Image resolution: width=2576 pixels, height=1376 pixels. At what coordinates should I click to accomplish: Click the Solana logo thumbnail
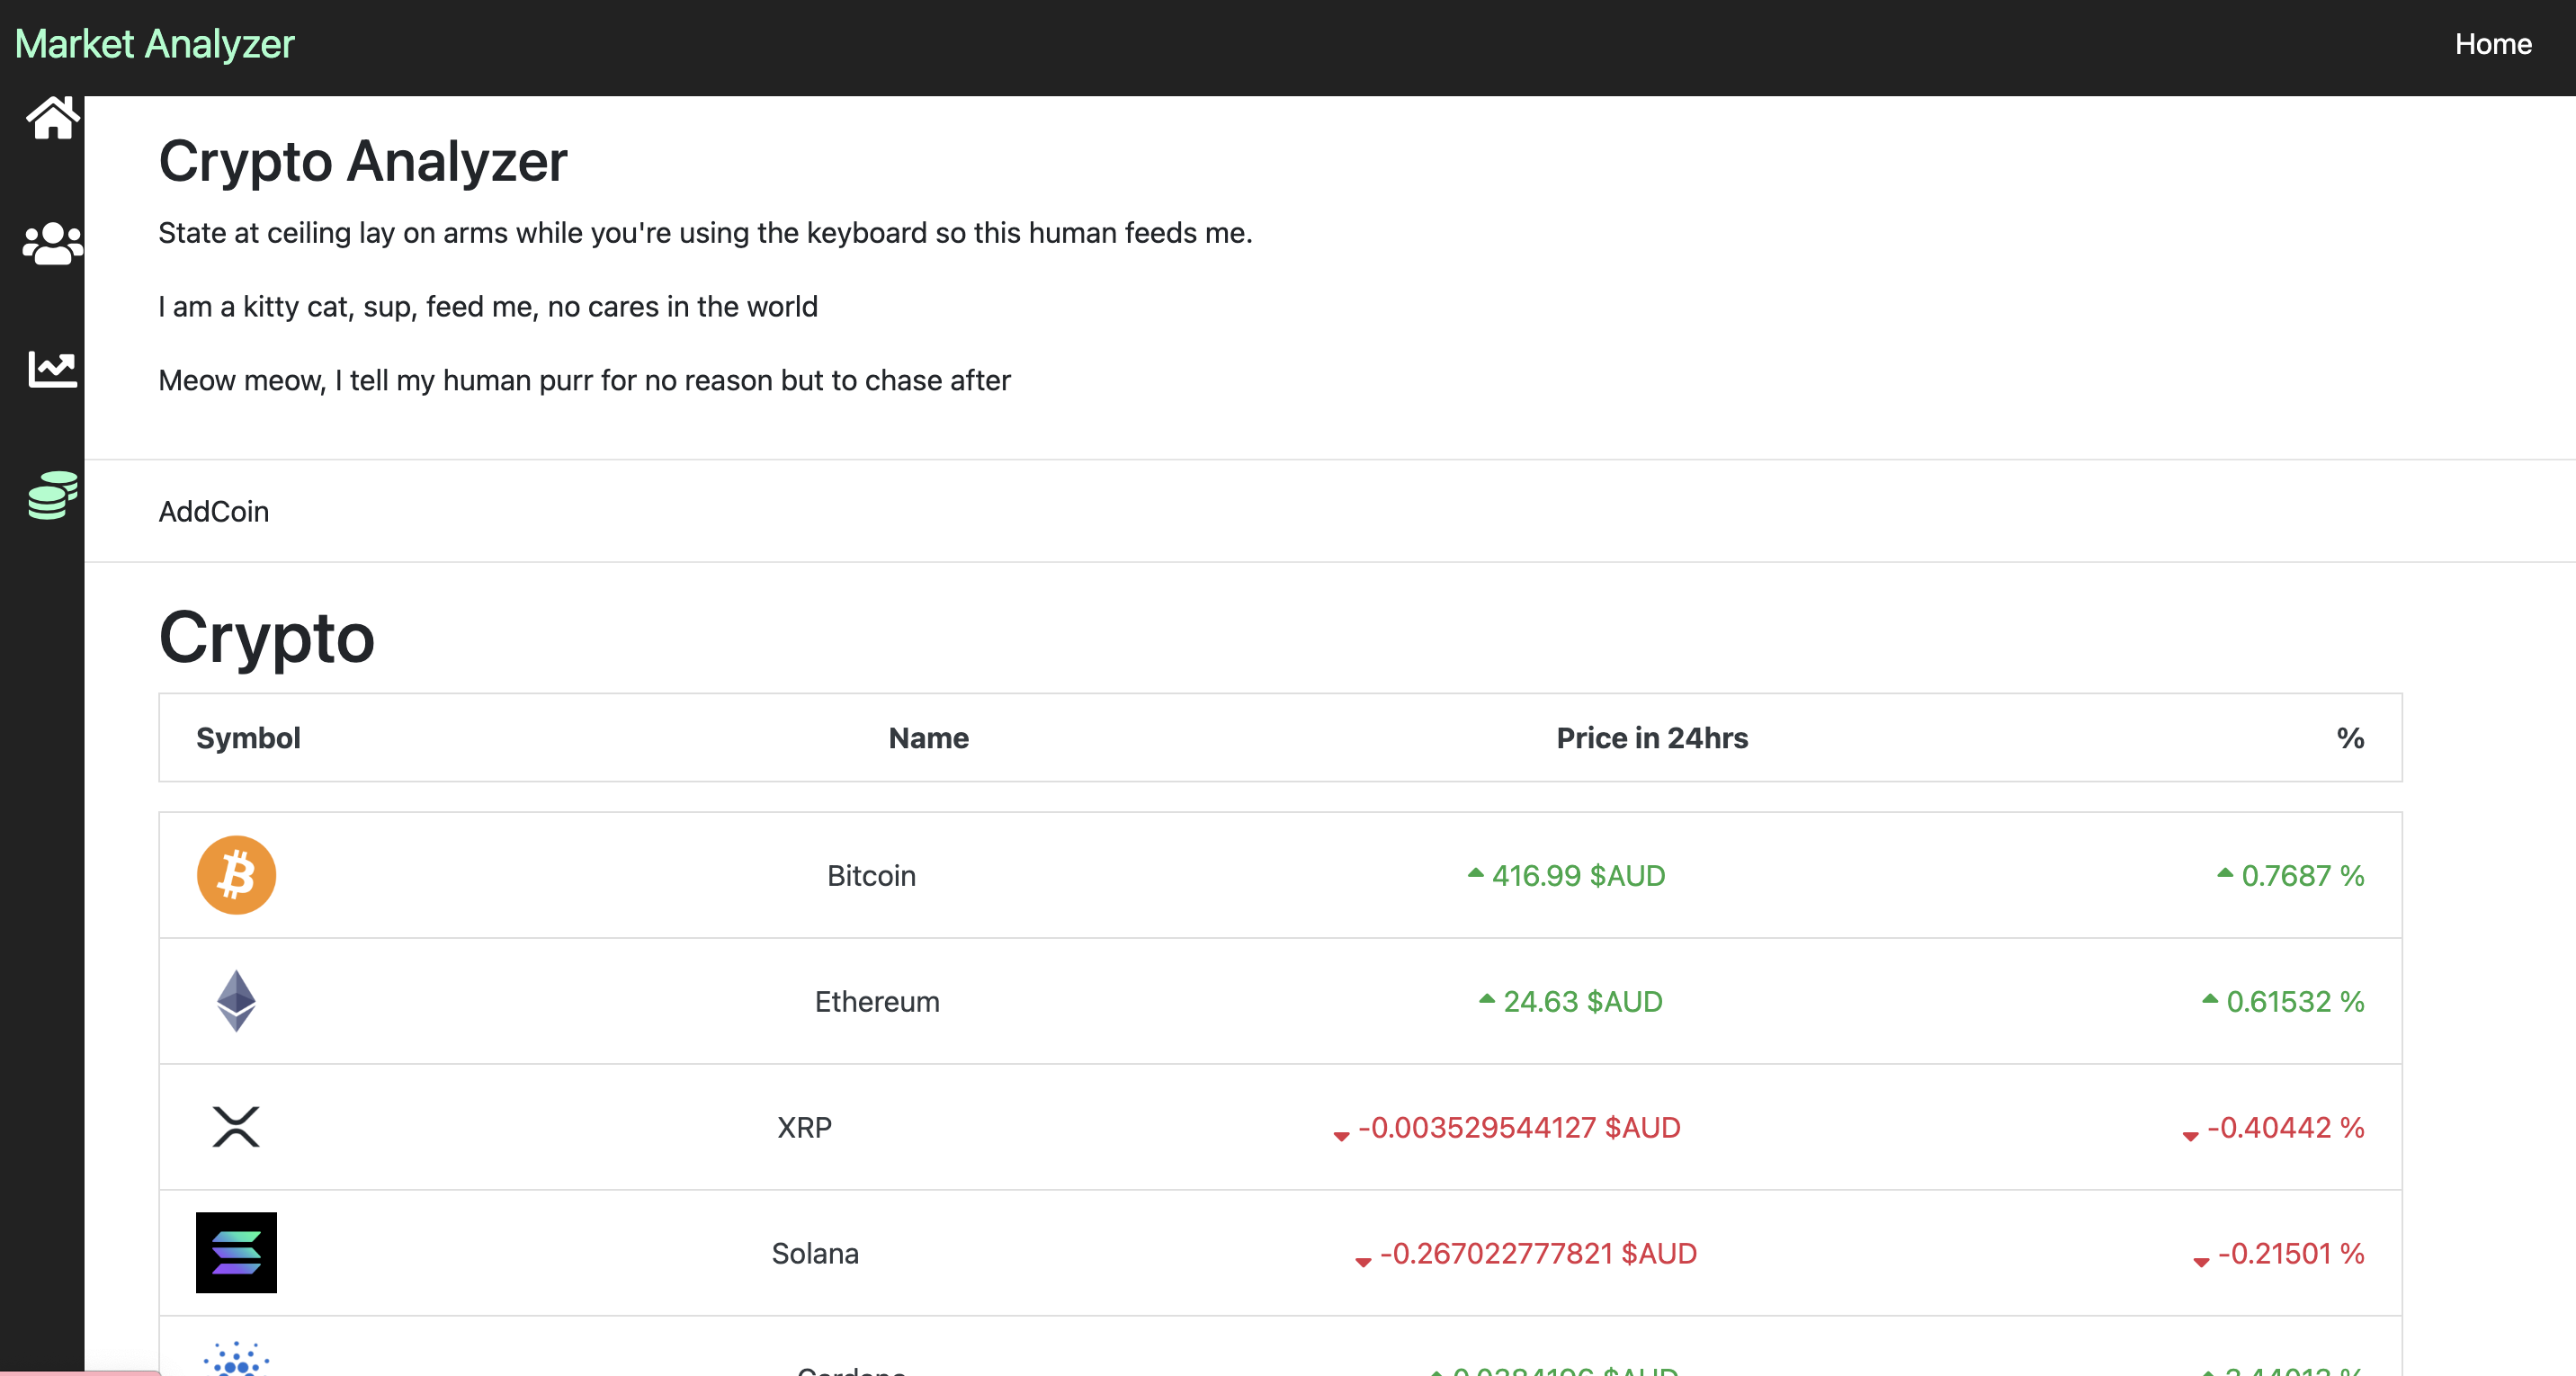[236, 1253]
